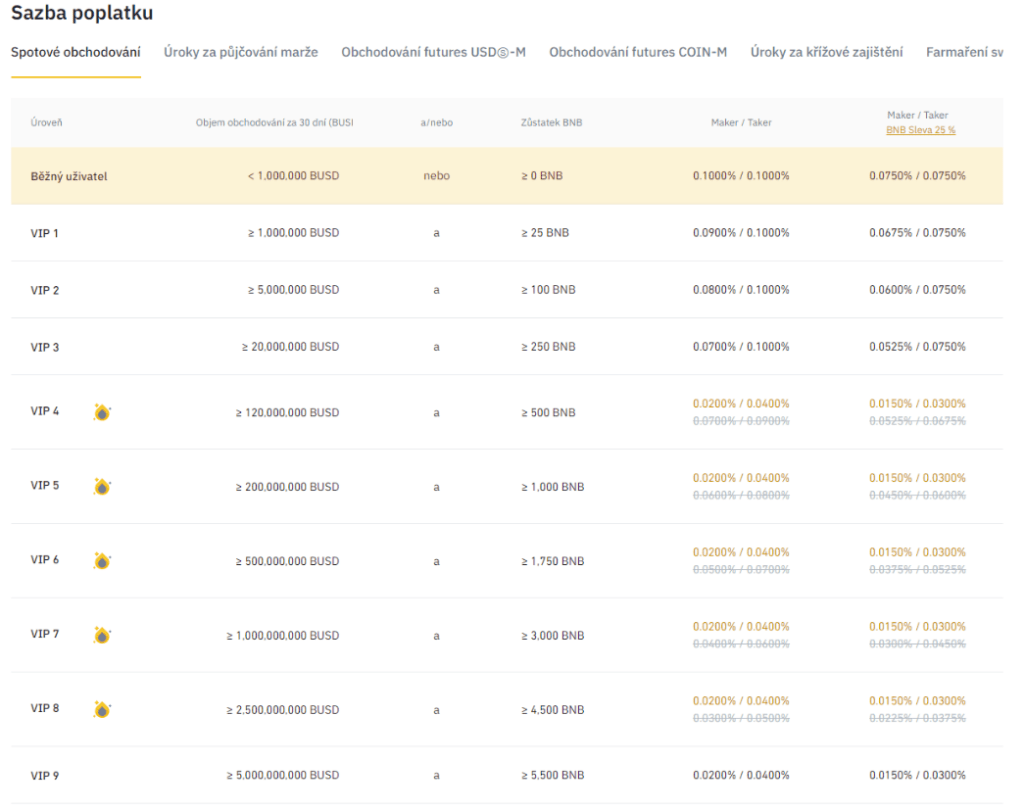Viewport: 1024px width, 810px height.
Task: Click struck-through 0.0300% / 0.0500% fee for VIP 8
Action: click(x=741, y=719)
